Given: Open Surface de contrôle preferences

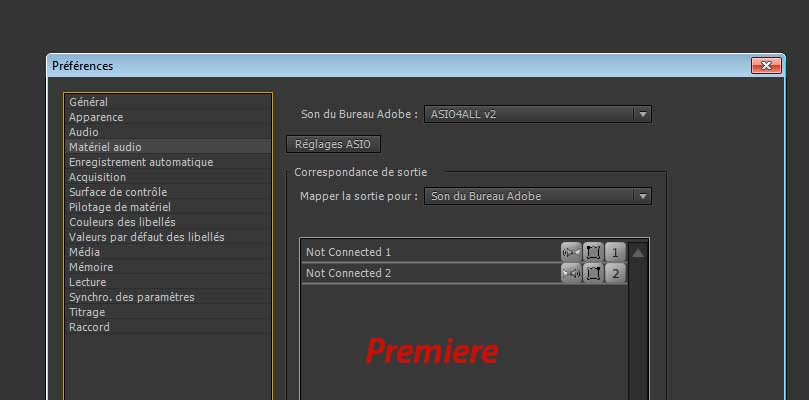Looking at the screenshot, I should pos(167,192).
